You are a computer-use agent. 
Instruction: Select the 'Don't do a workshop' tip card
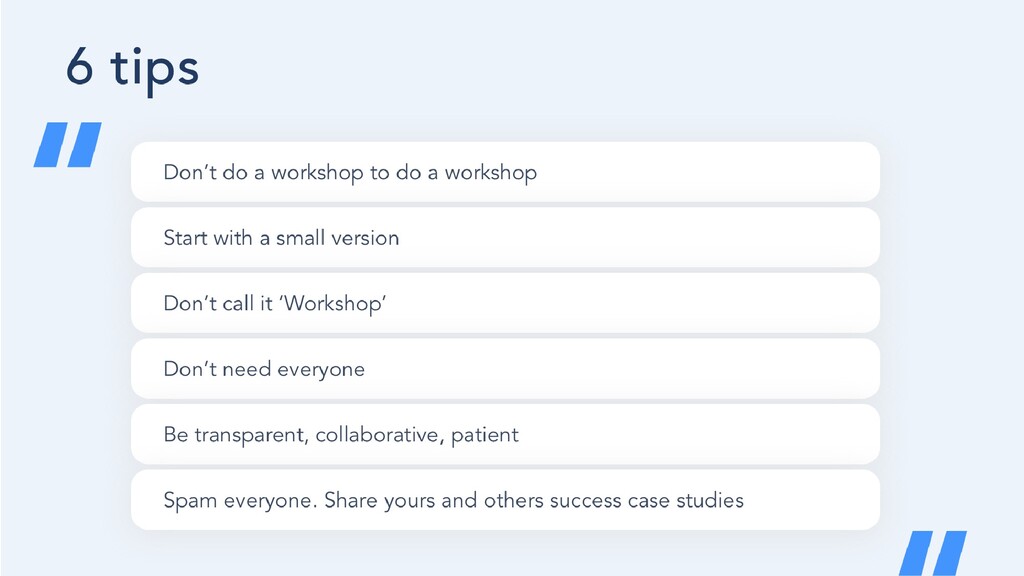[505, 172]
